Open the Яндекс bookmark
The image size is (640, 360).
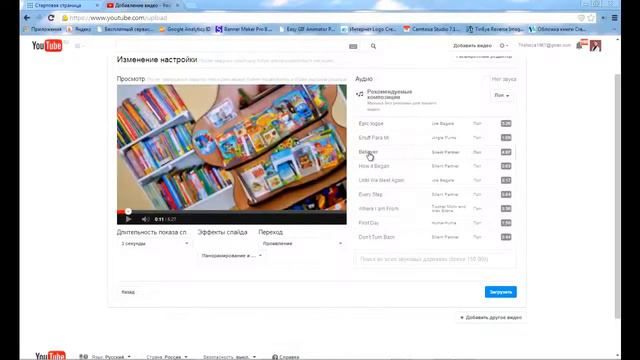point(79,29)
